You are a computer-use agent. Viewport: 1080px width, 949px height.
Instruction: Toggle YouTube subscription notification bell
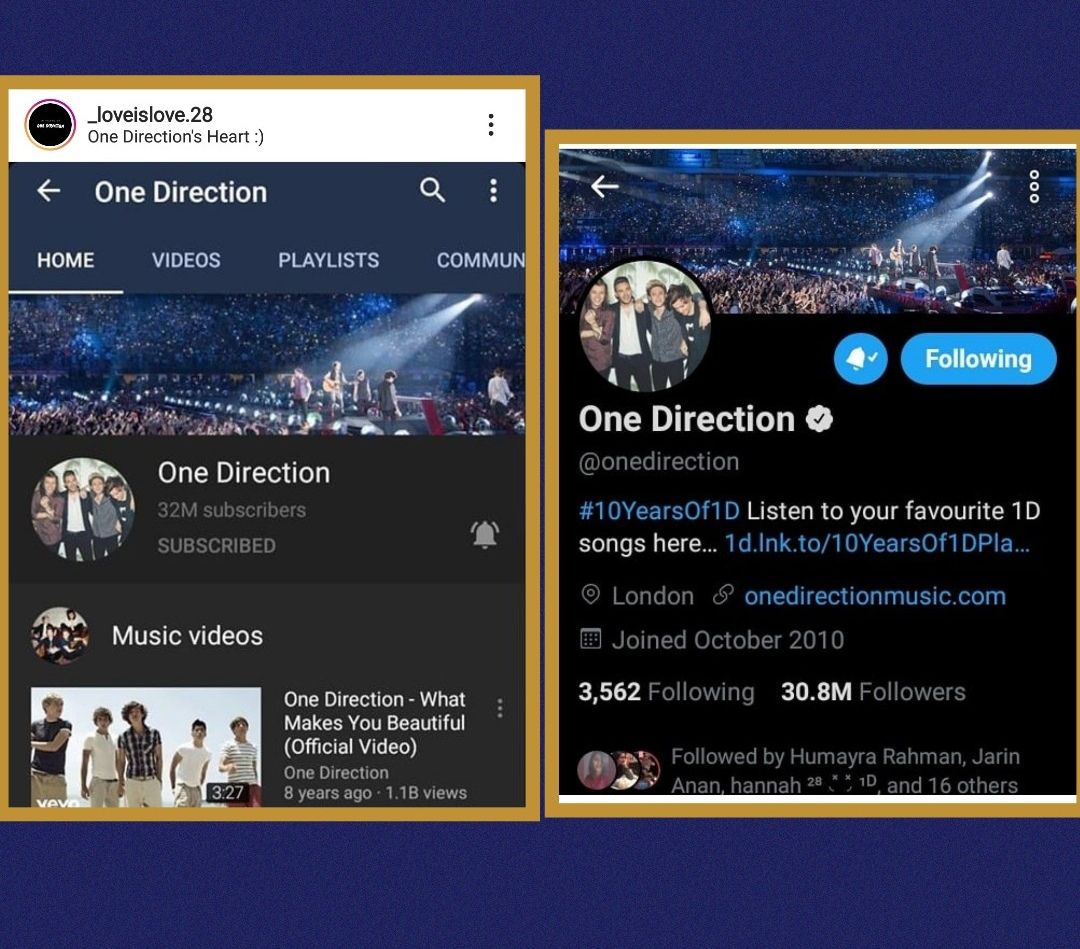point(484,534)
